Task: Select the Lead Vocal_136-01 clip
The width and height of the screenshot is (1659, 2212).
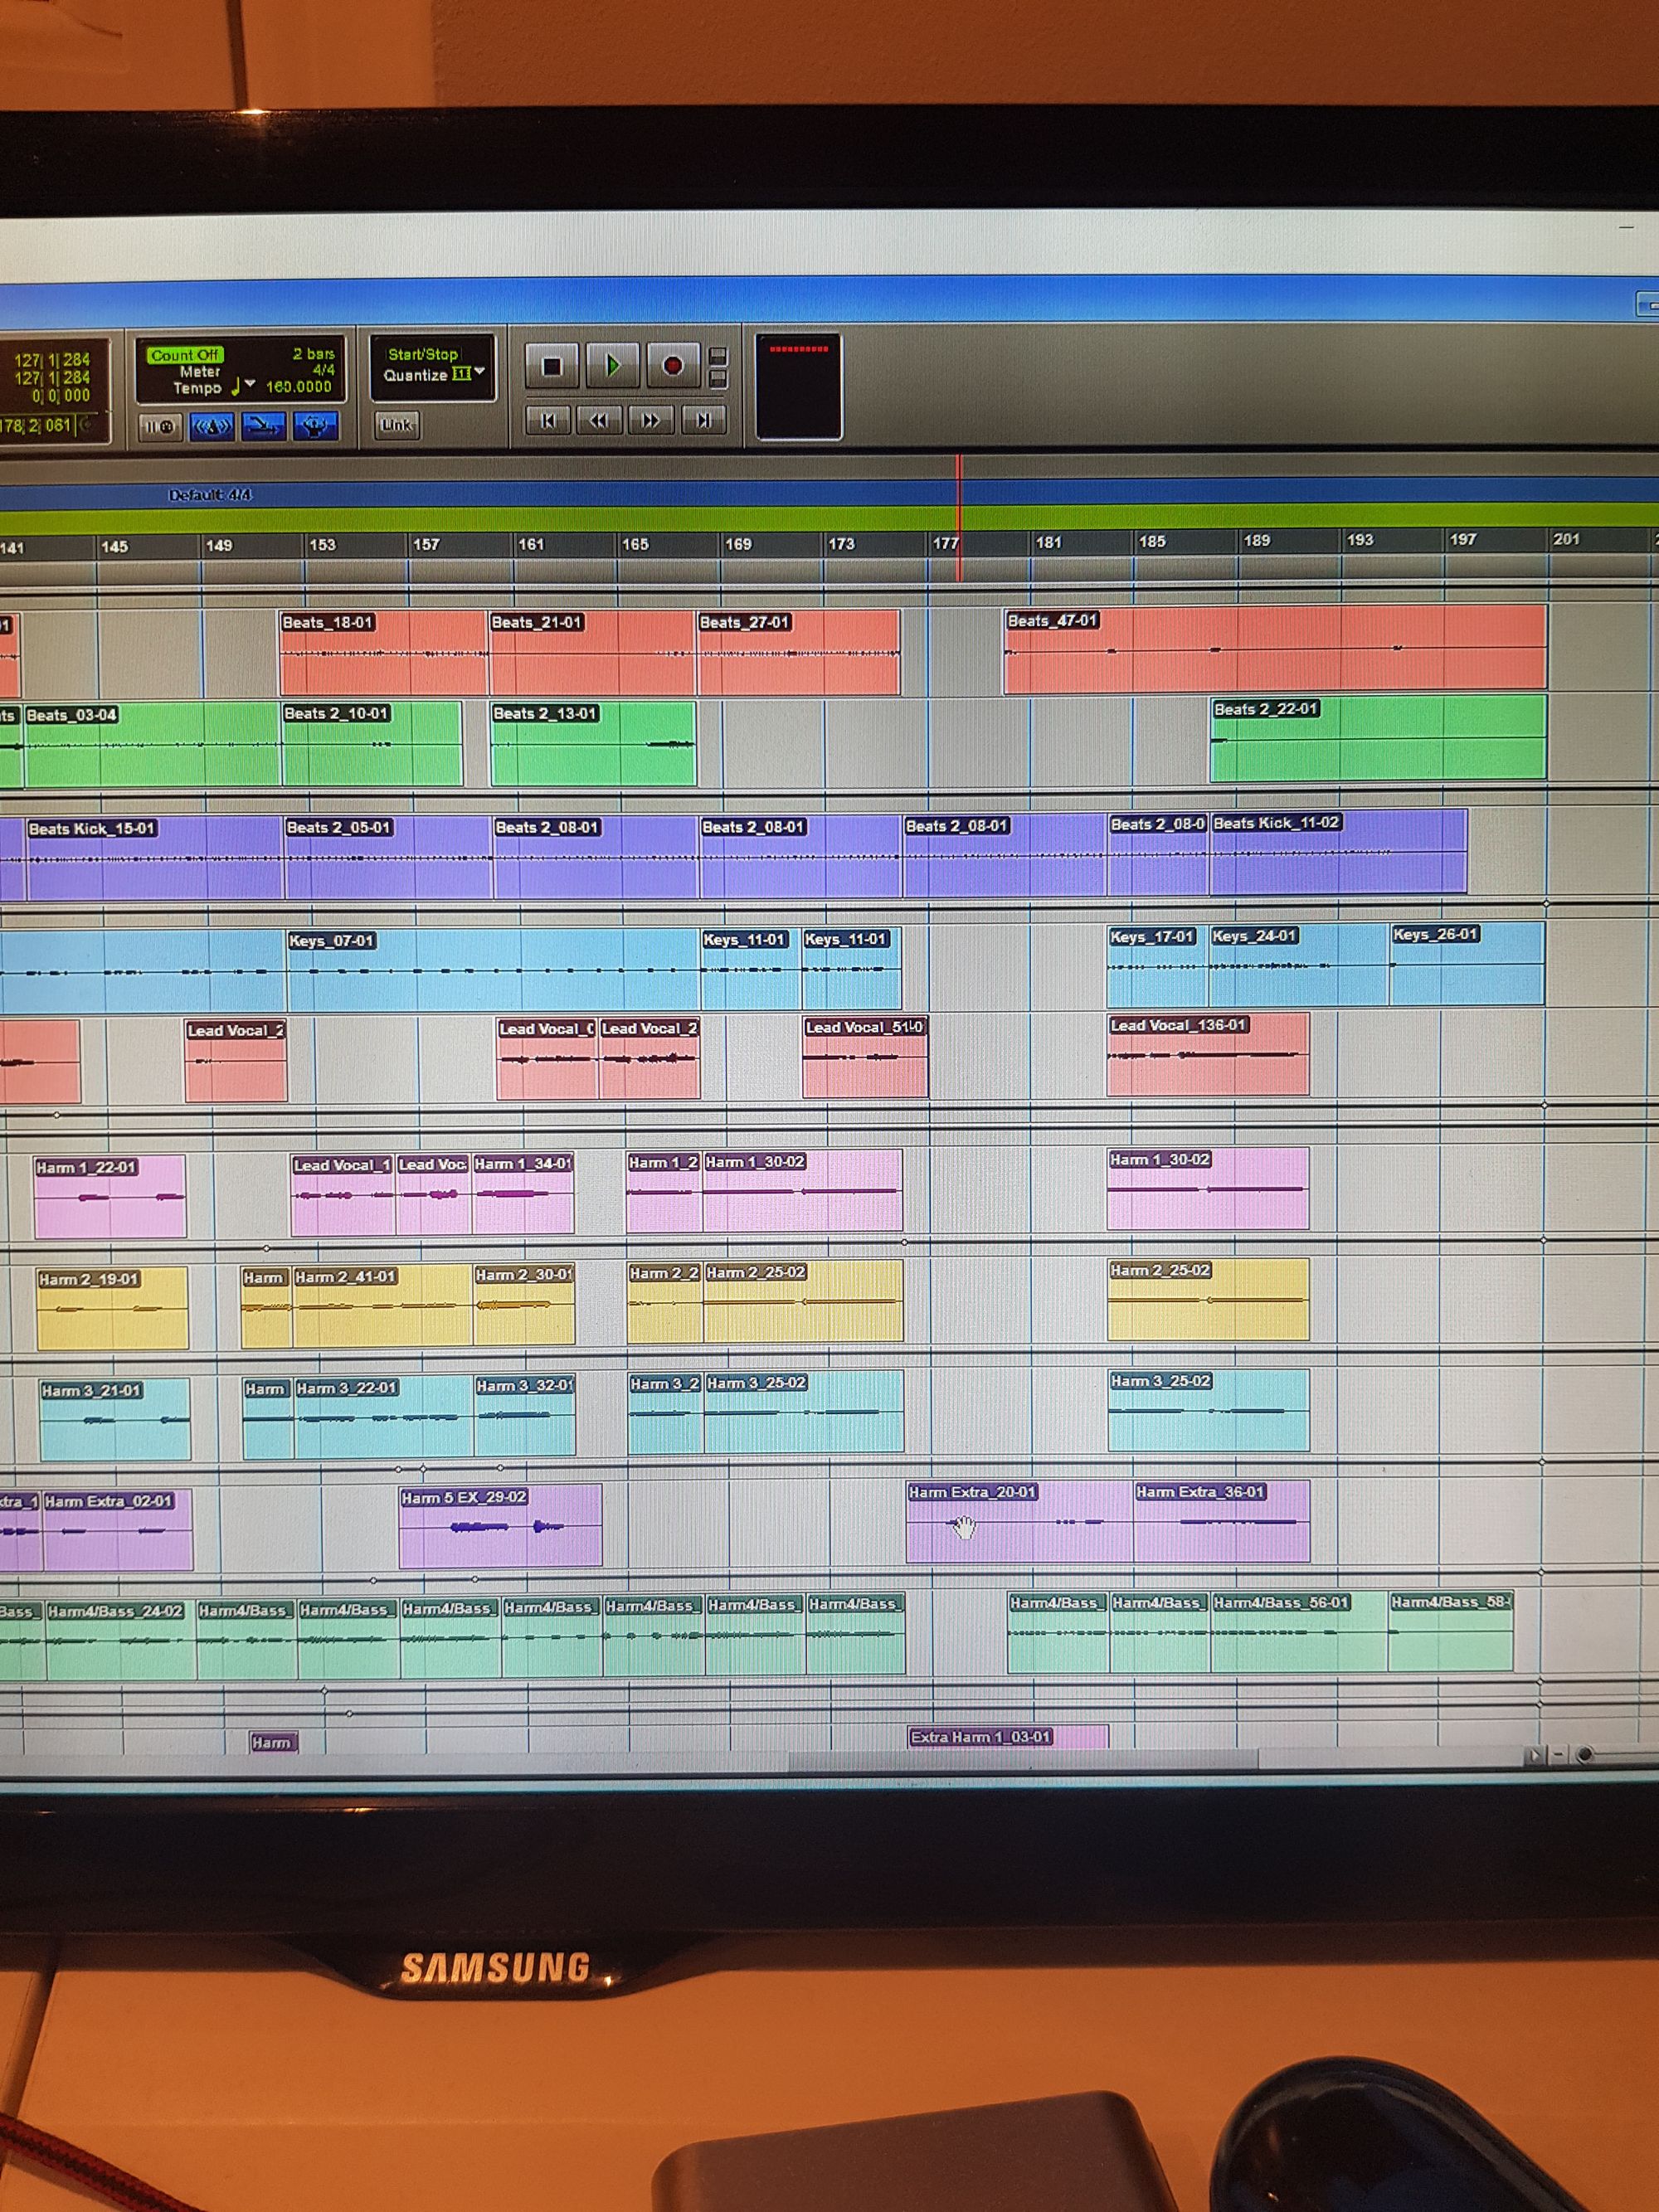Action: 1208,1054
